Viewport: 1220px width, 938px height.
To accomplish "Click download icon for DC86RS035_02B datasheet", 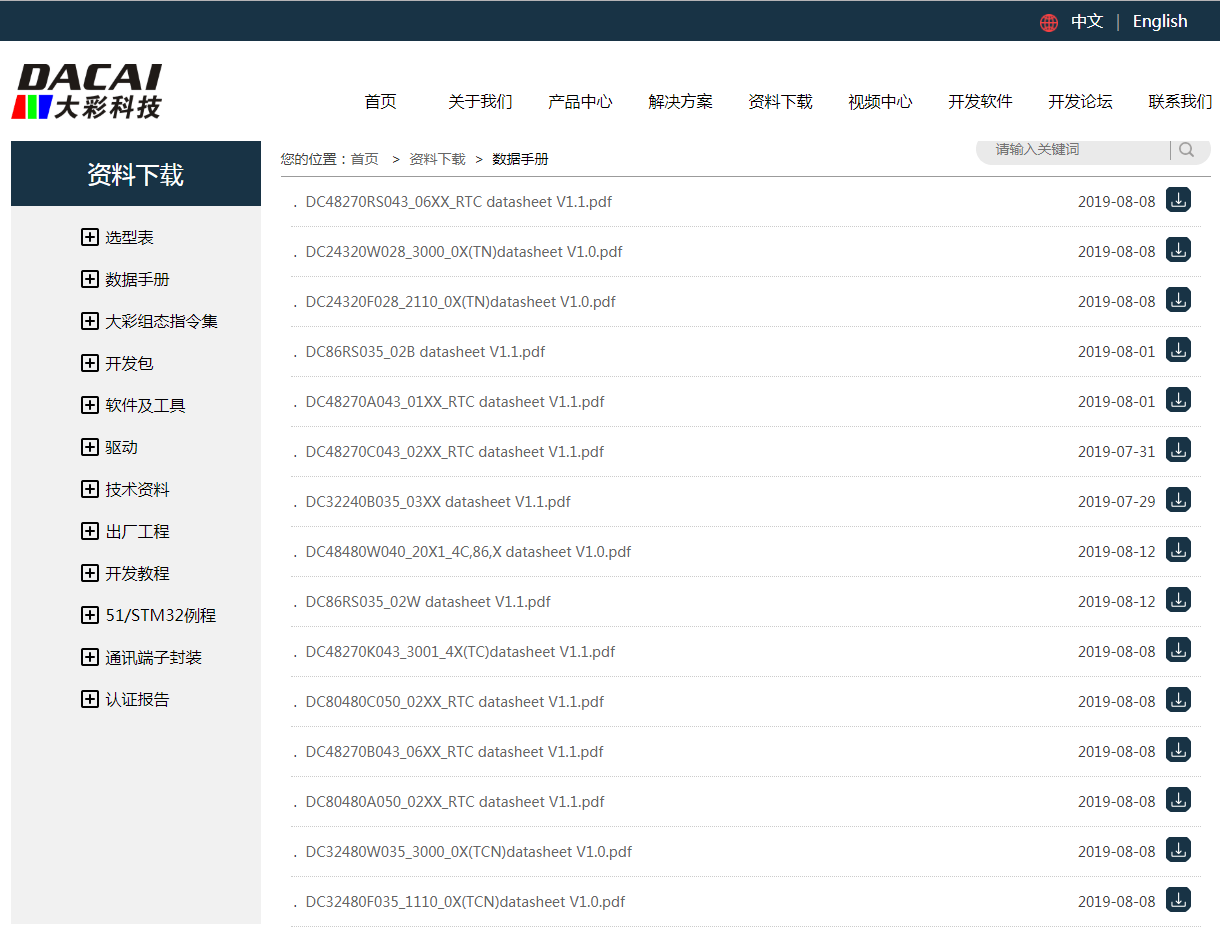I will pyautogui.click(x=1178, y=350).
